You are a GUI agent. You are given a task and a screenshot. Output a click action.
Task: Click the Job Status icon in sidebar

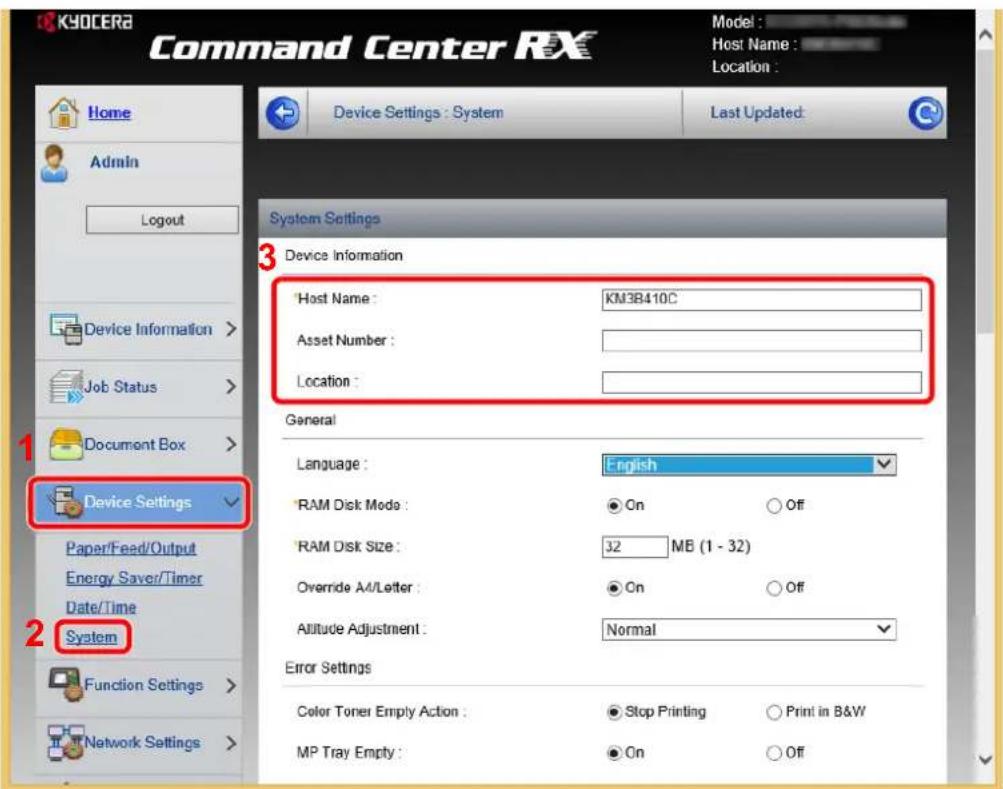[x=66, y=387]
